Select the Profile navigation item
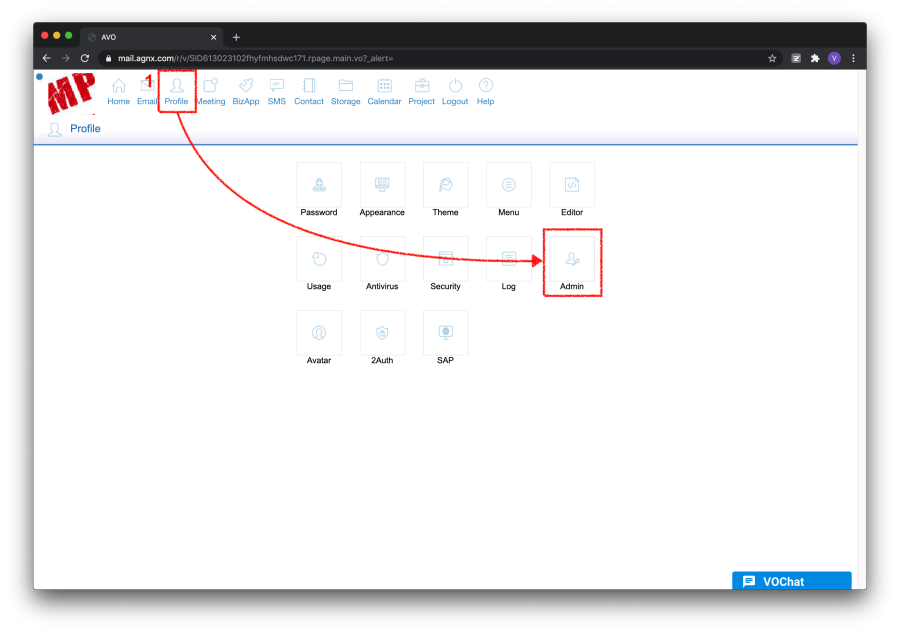The height and width of the screenshot is (633, 900). pos(176,90)
